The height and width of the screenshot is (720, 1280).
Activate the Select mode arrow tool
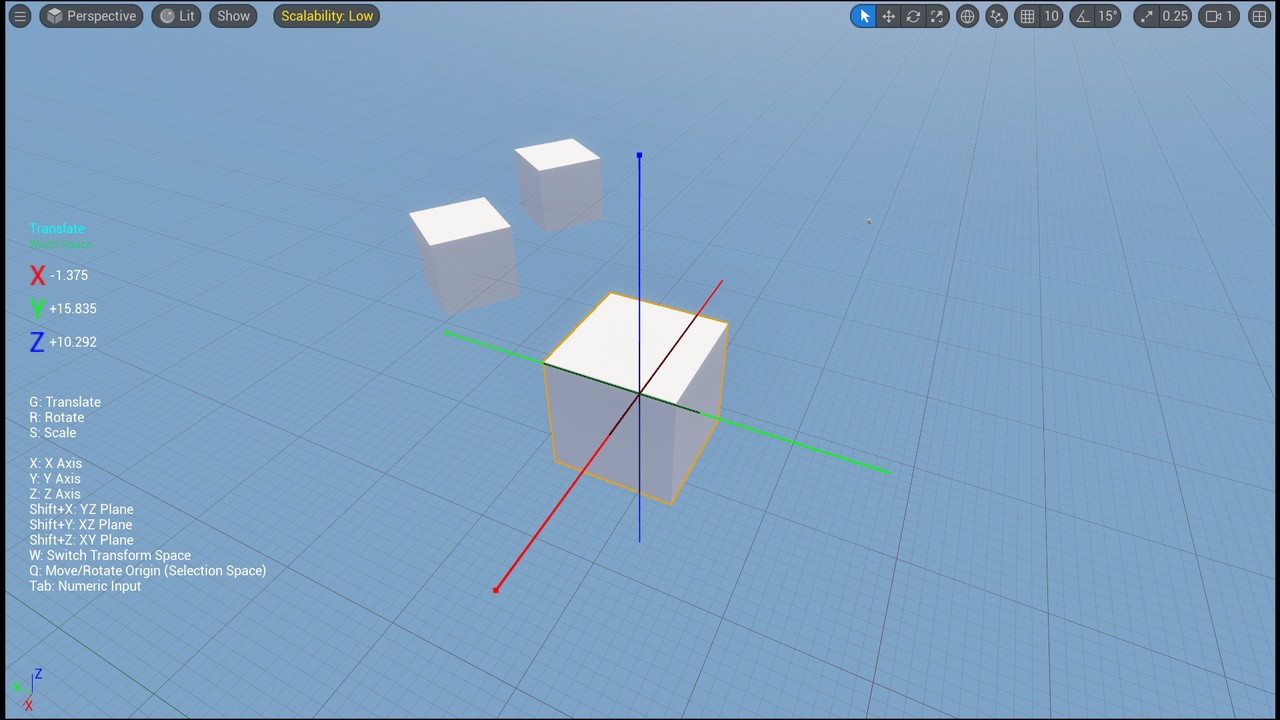point(864,16)
